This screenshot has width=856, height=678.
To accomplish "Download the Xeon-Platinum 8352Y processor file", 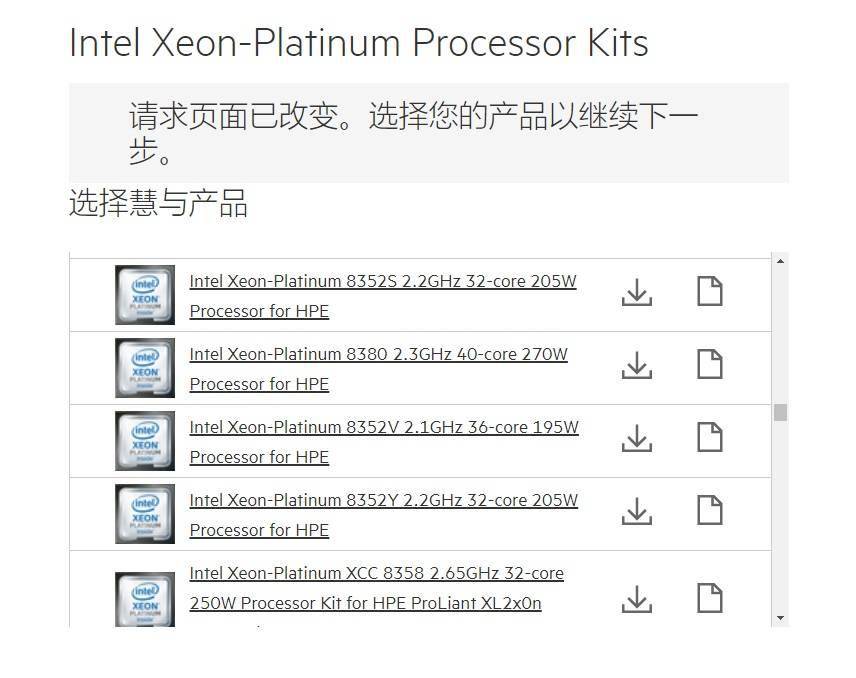I will tap(637, 511).
